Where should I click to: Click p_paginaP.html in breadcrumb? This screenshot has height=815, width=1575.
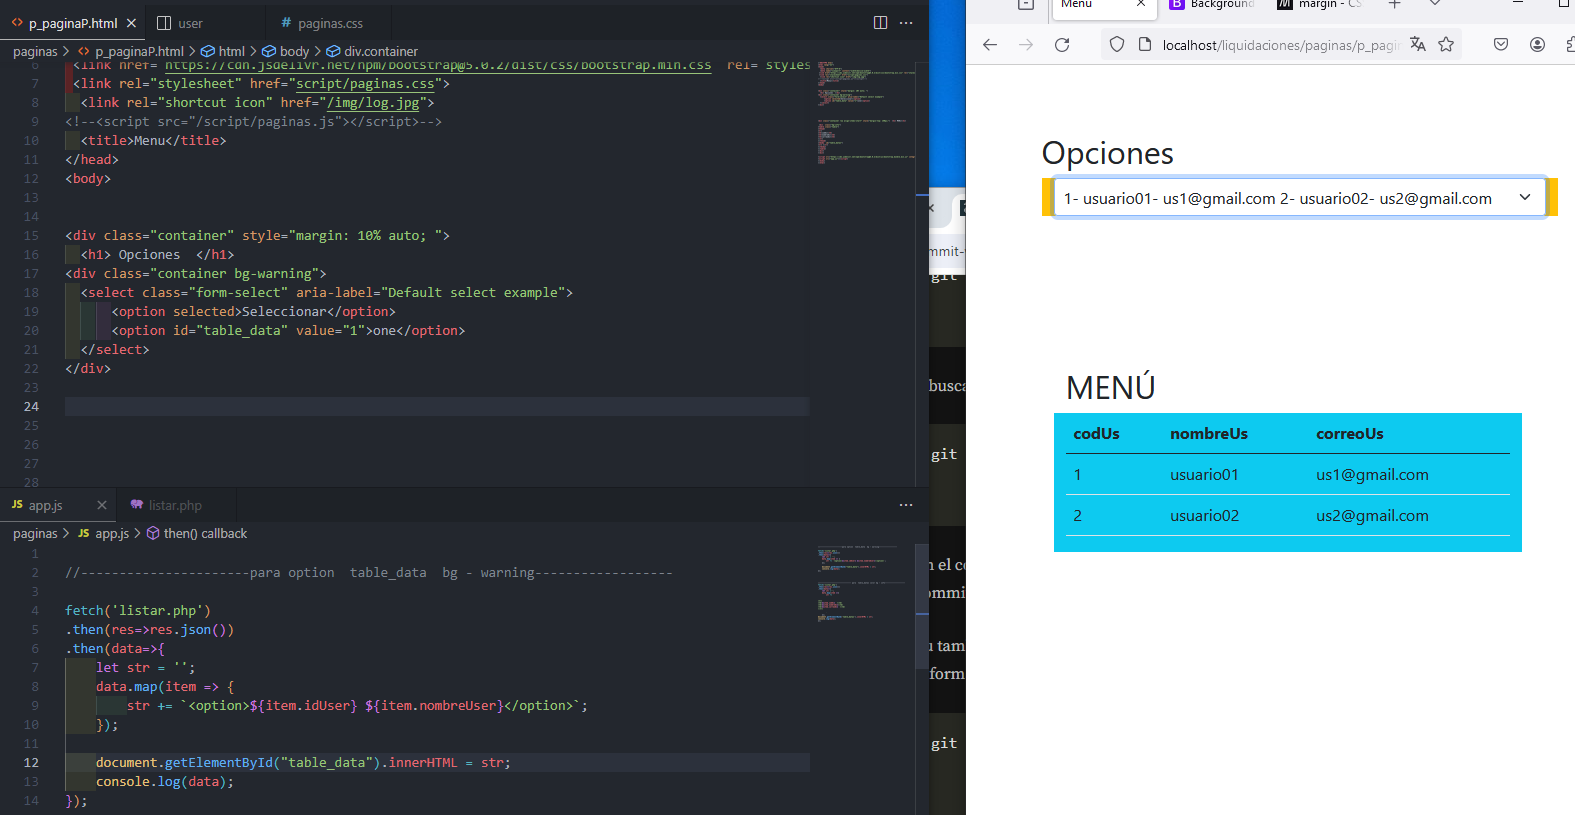[139, 51]
